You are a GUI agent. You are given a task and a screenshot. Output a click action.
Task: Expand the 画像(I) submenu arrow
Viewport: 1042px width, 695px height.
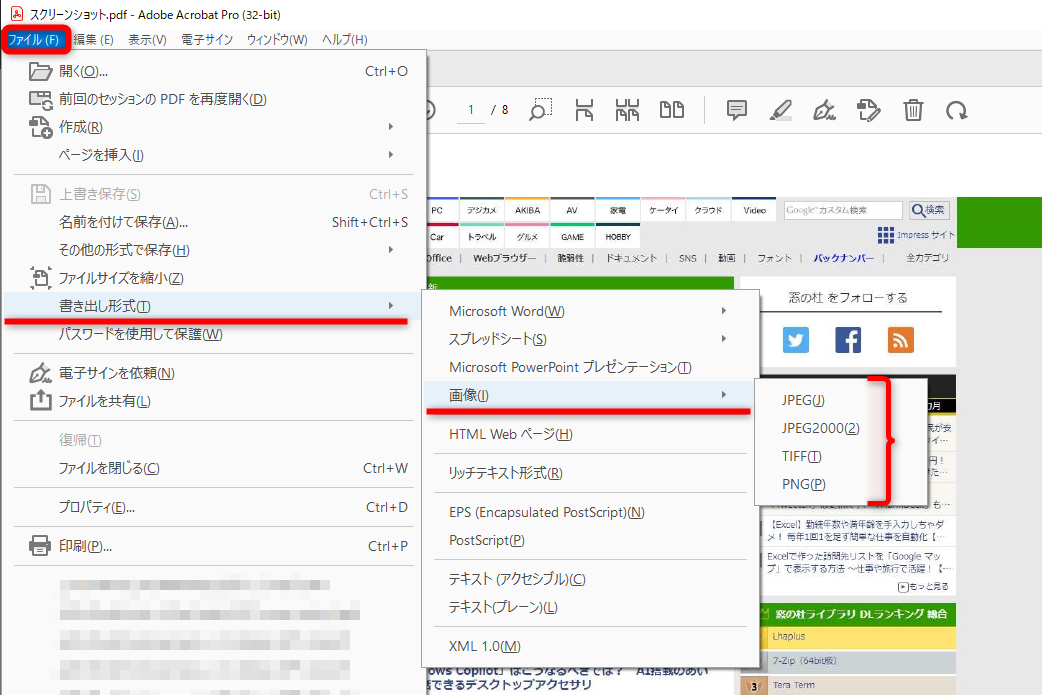[x=724, y=395]
